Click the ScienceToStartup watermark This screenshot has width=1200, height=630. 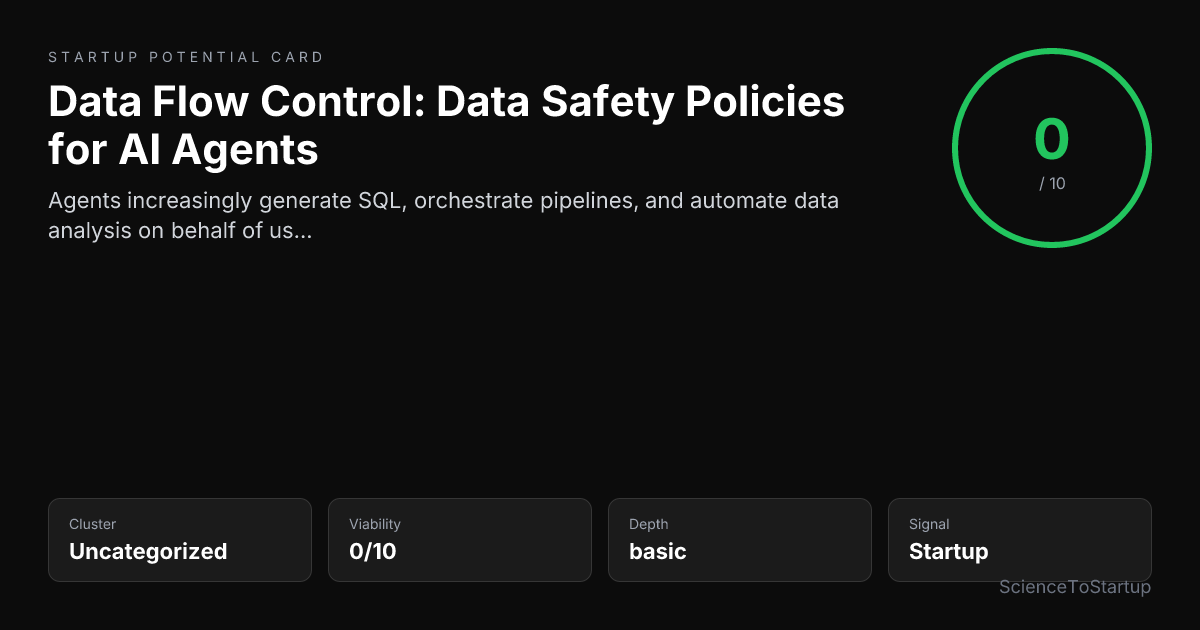click(1075, 587)
